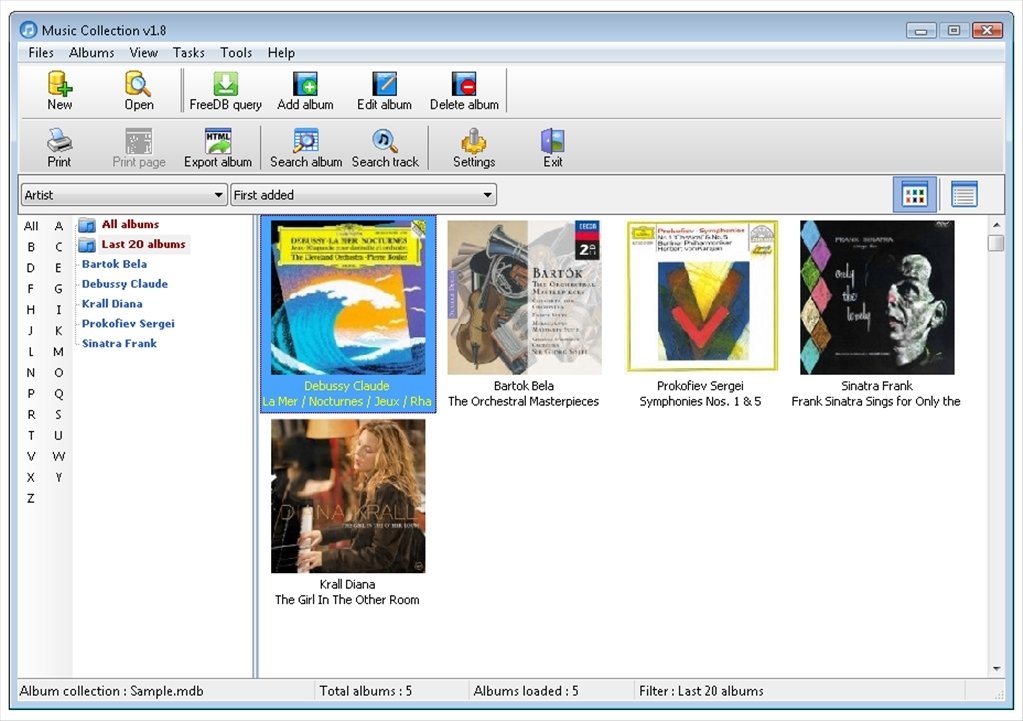Filter artists by letter D
Viewport: 1023px width, 721px height.
[x=31, y=268]
